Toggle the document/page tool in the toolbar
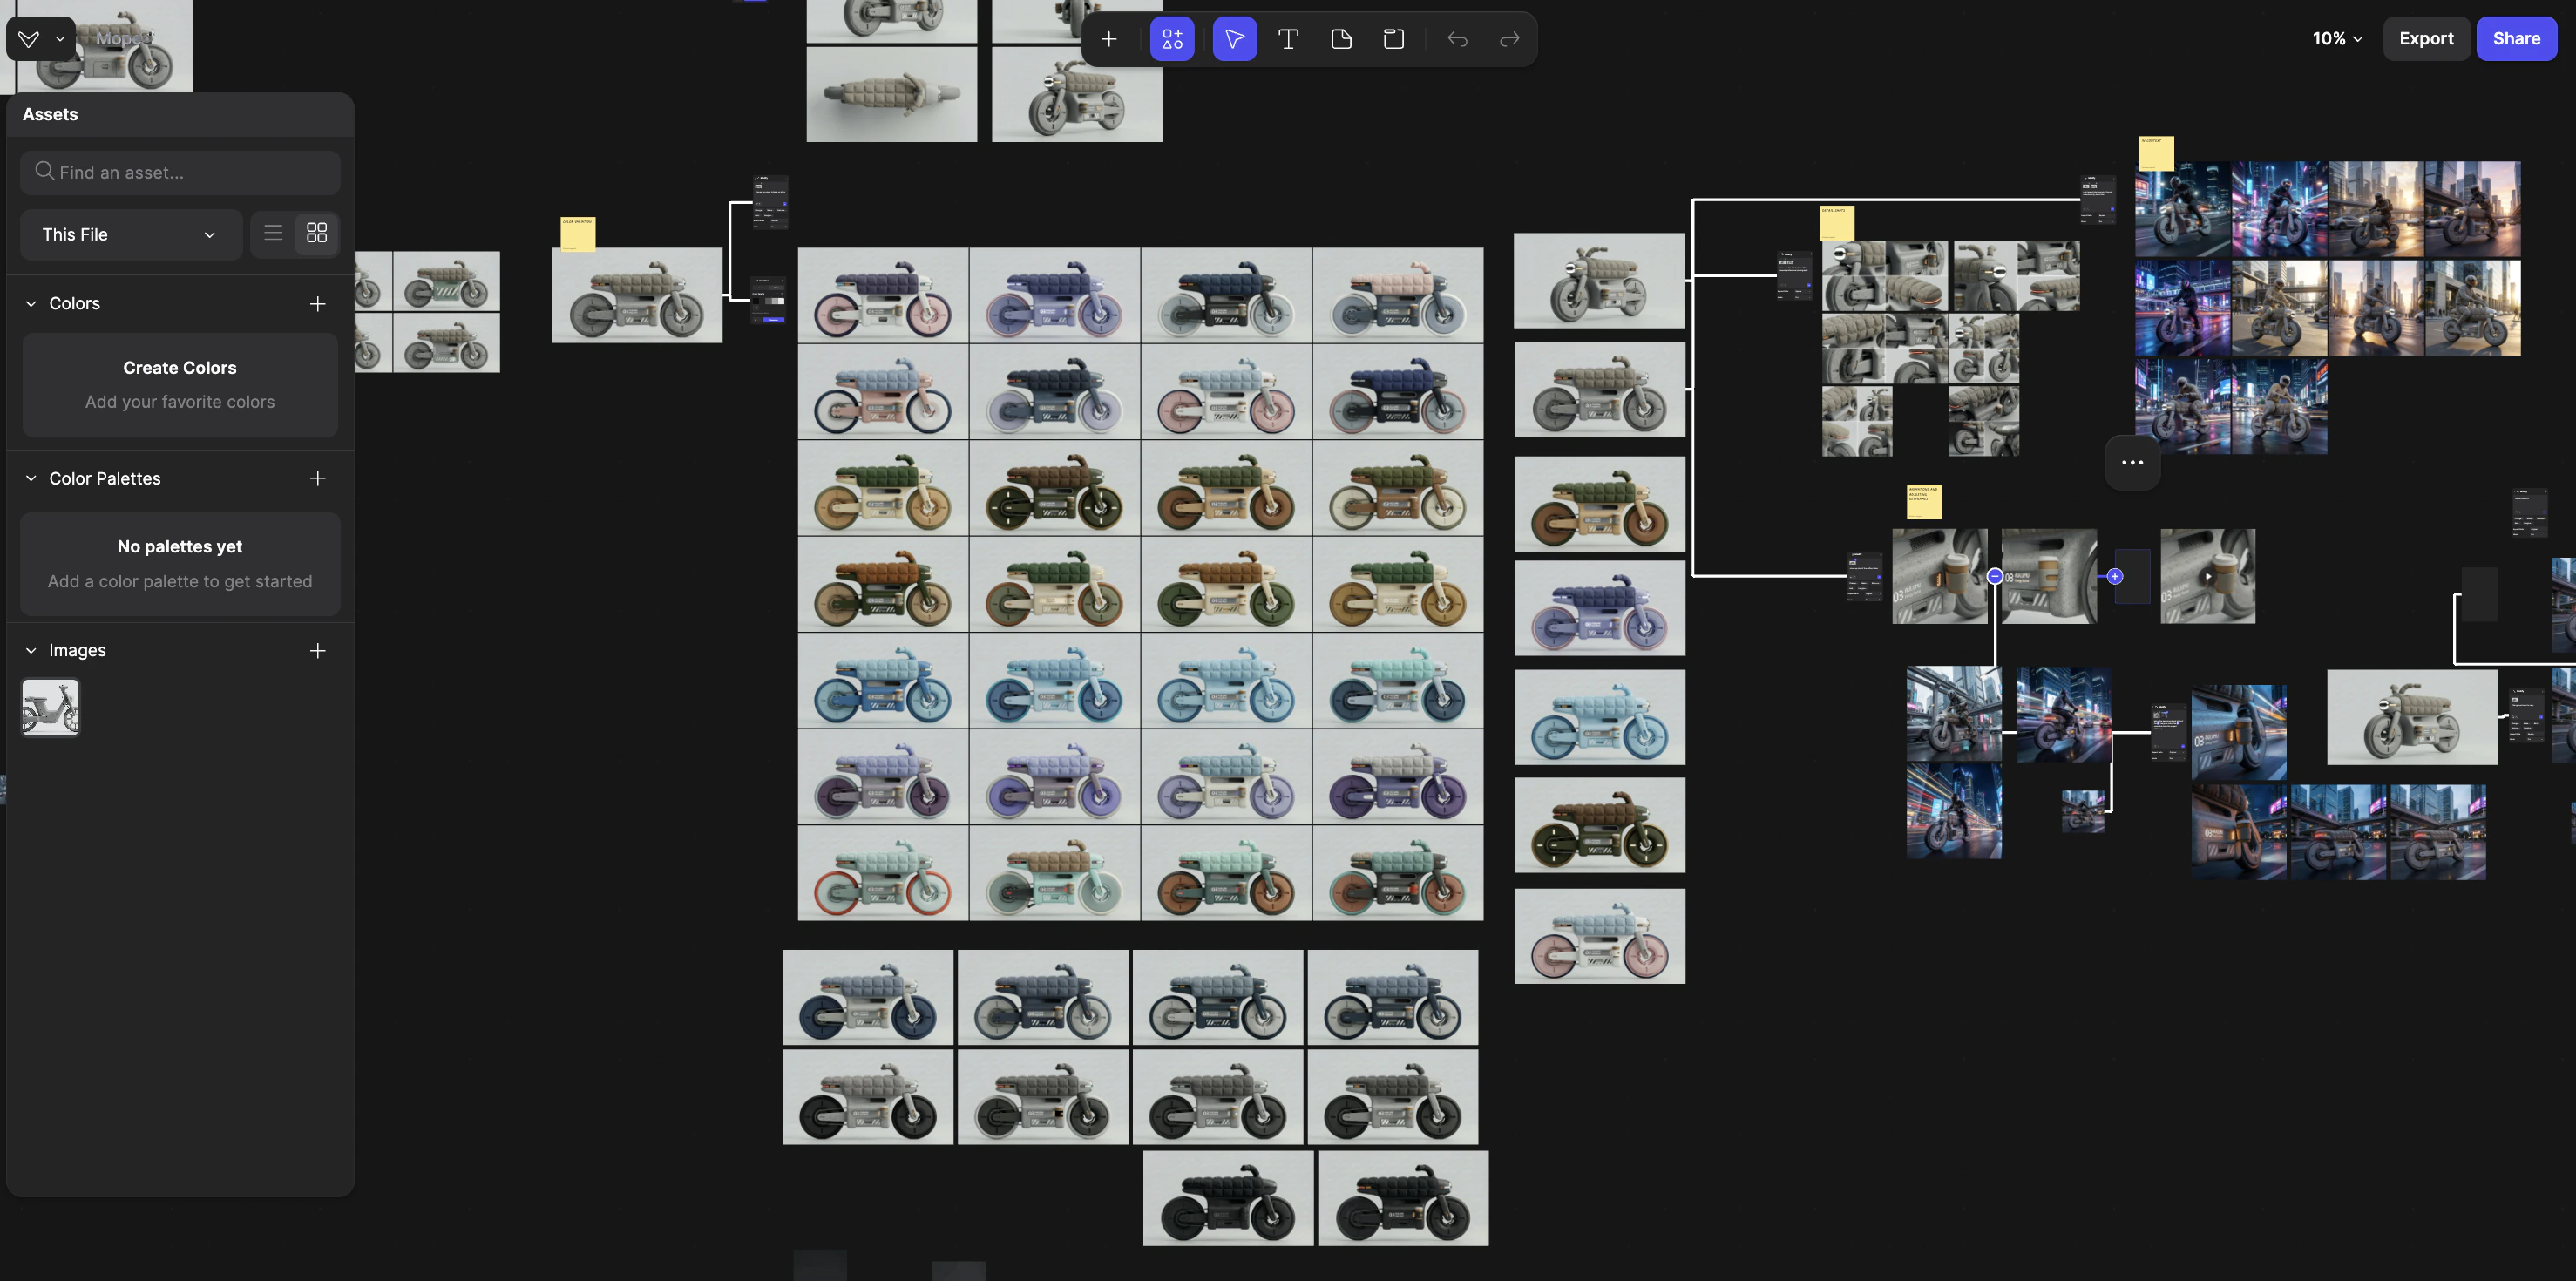2576x1281 pixels. click(x=1341, y=38)
